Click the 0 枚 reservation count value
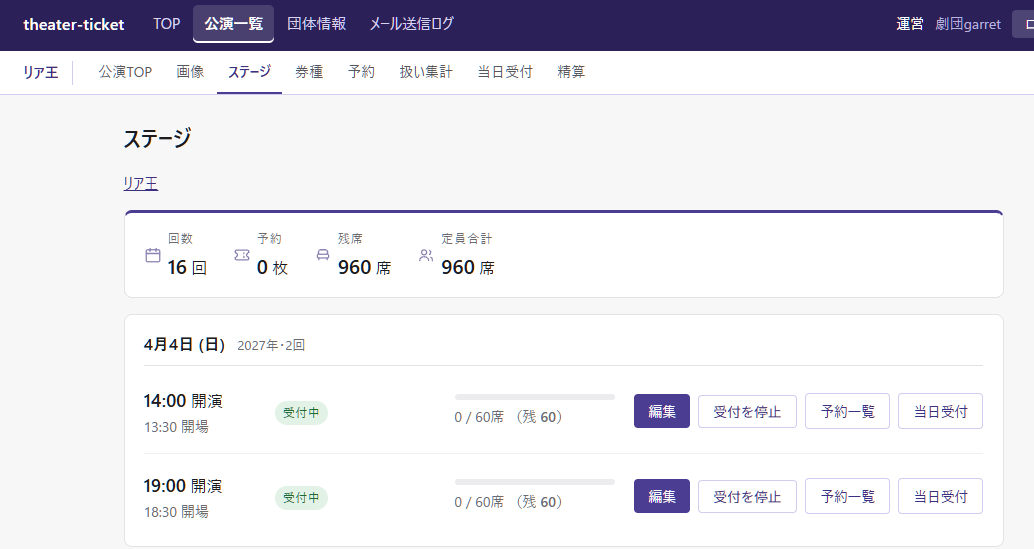The width and height of the screenshot is (1034, 549). point(272,268)
